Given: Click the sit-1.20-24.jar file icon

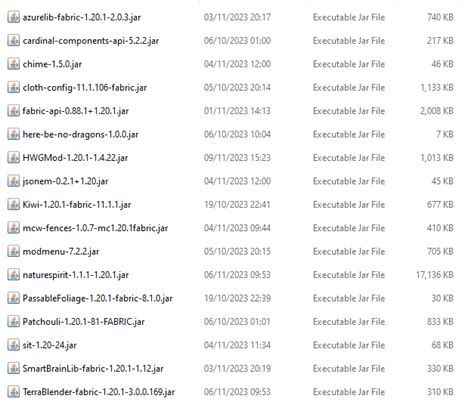Looking at the screenshot, I should tap(13, 345).
